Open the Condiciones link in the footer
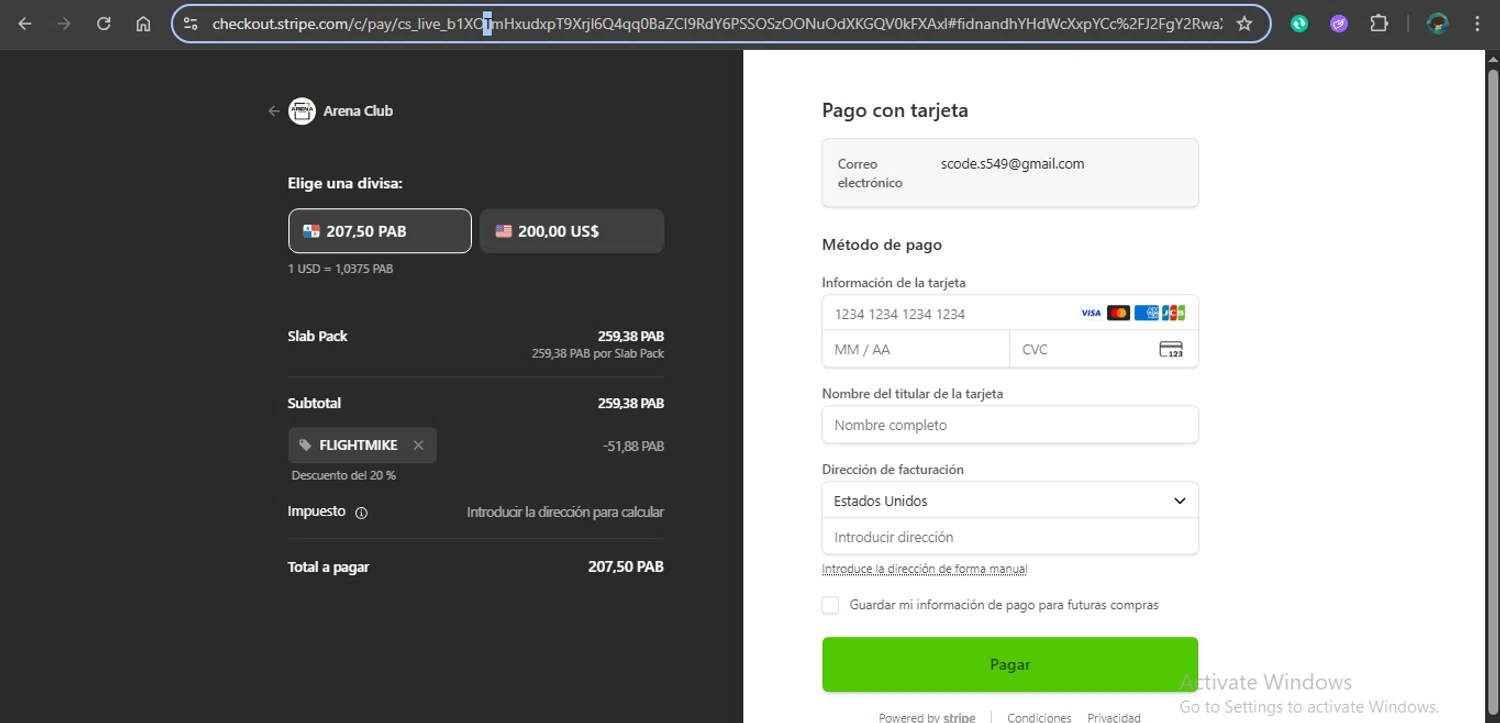 1039,717
